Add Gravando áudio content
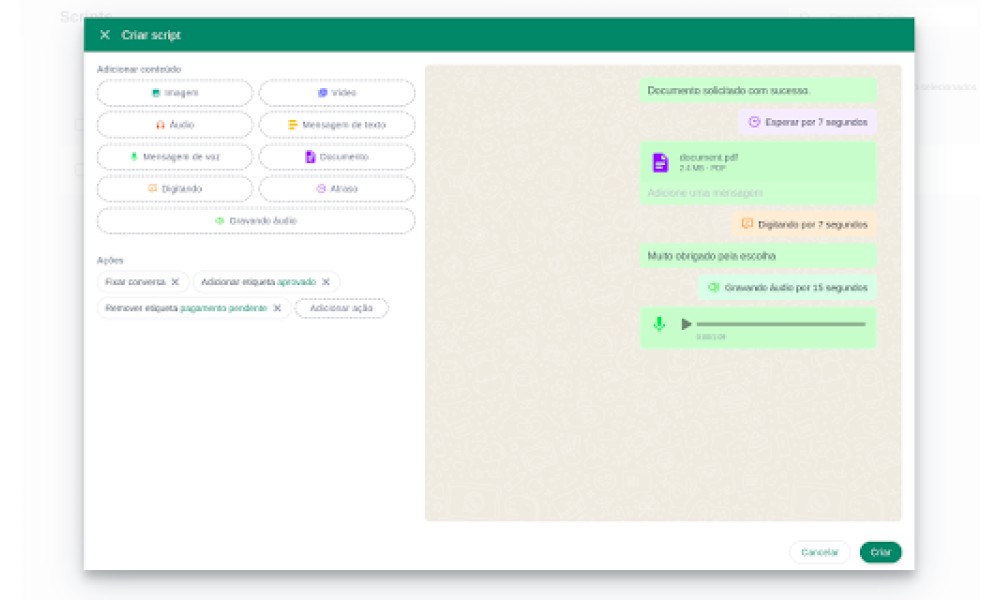The width and height of the screenshot is (1000, 600). point(256,221)
